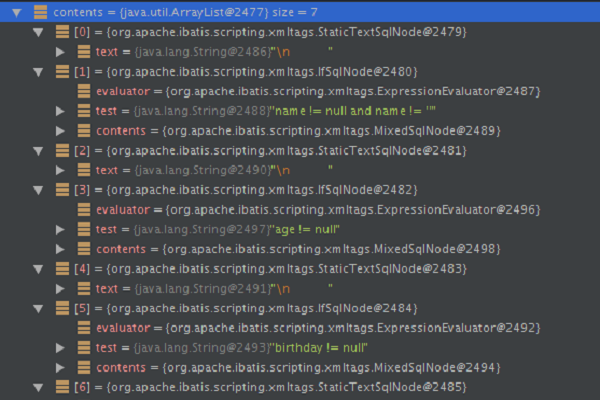Click the field icon of text String@2490
Screen dimensions: 600x400
pos(84,170)
